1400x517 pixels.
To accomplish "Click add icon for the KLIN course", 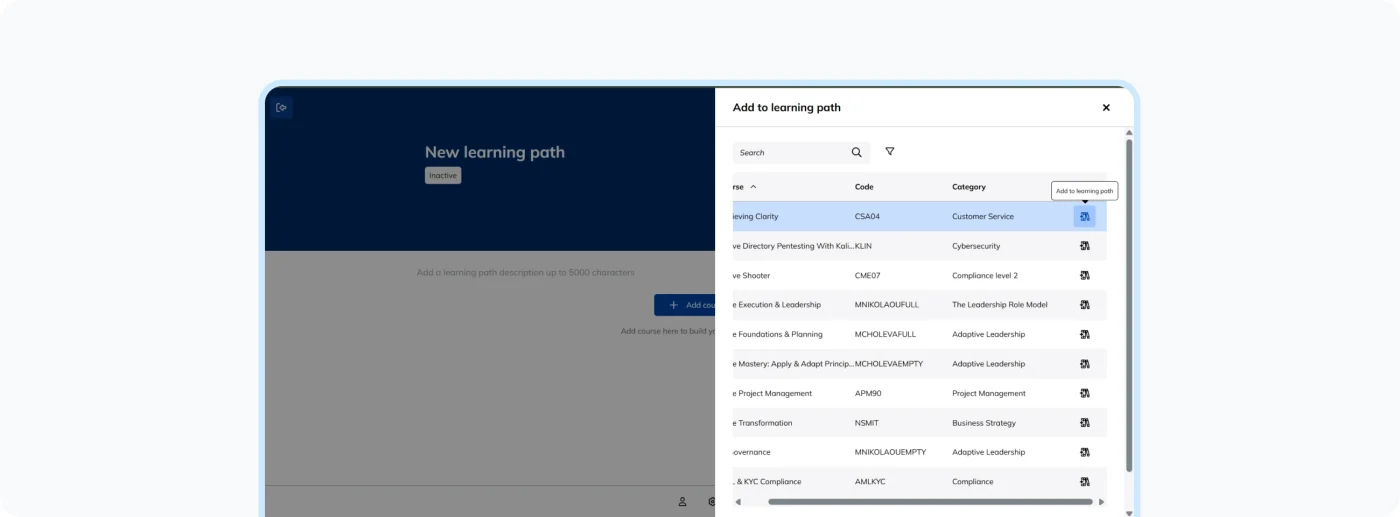I will click(x=1084, y=246).
